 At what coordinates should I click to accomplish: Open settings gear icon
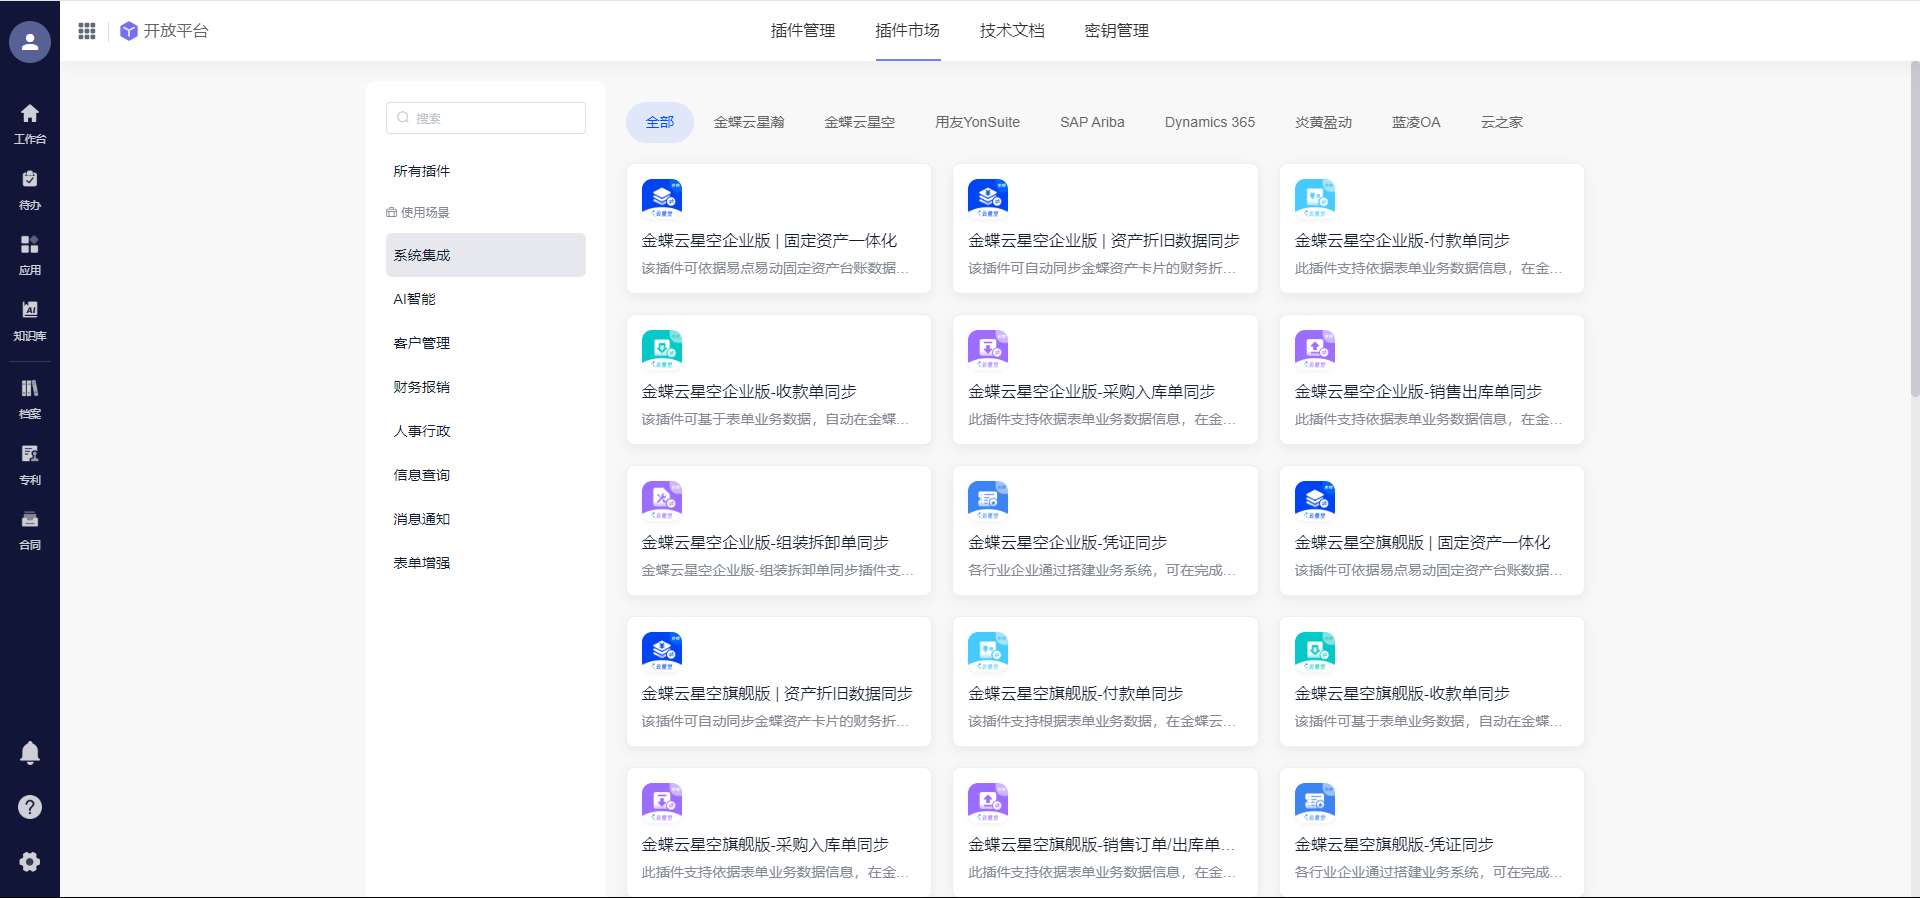tap(30, 861)
